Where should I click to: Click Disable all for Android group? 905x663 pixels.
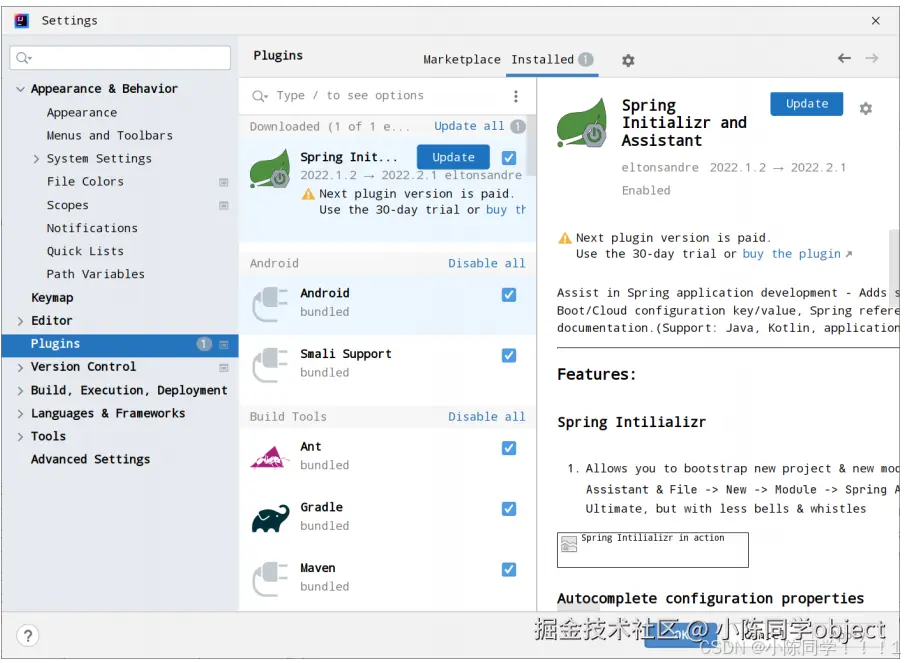click(x=487, y=263)
